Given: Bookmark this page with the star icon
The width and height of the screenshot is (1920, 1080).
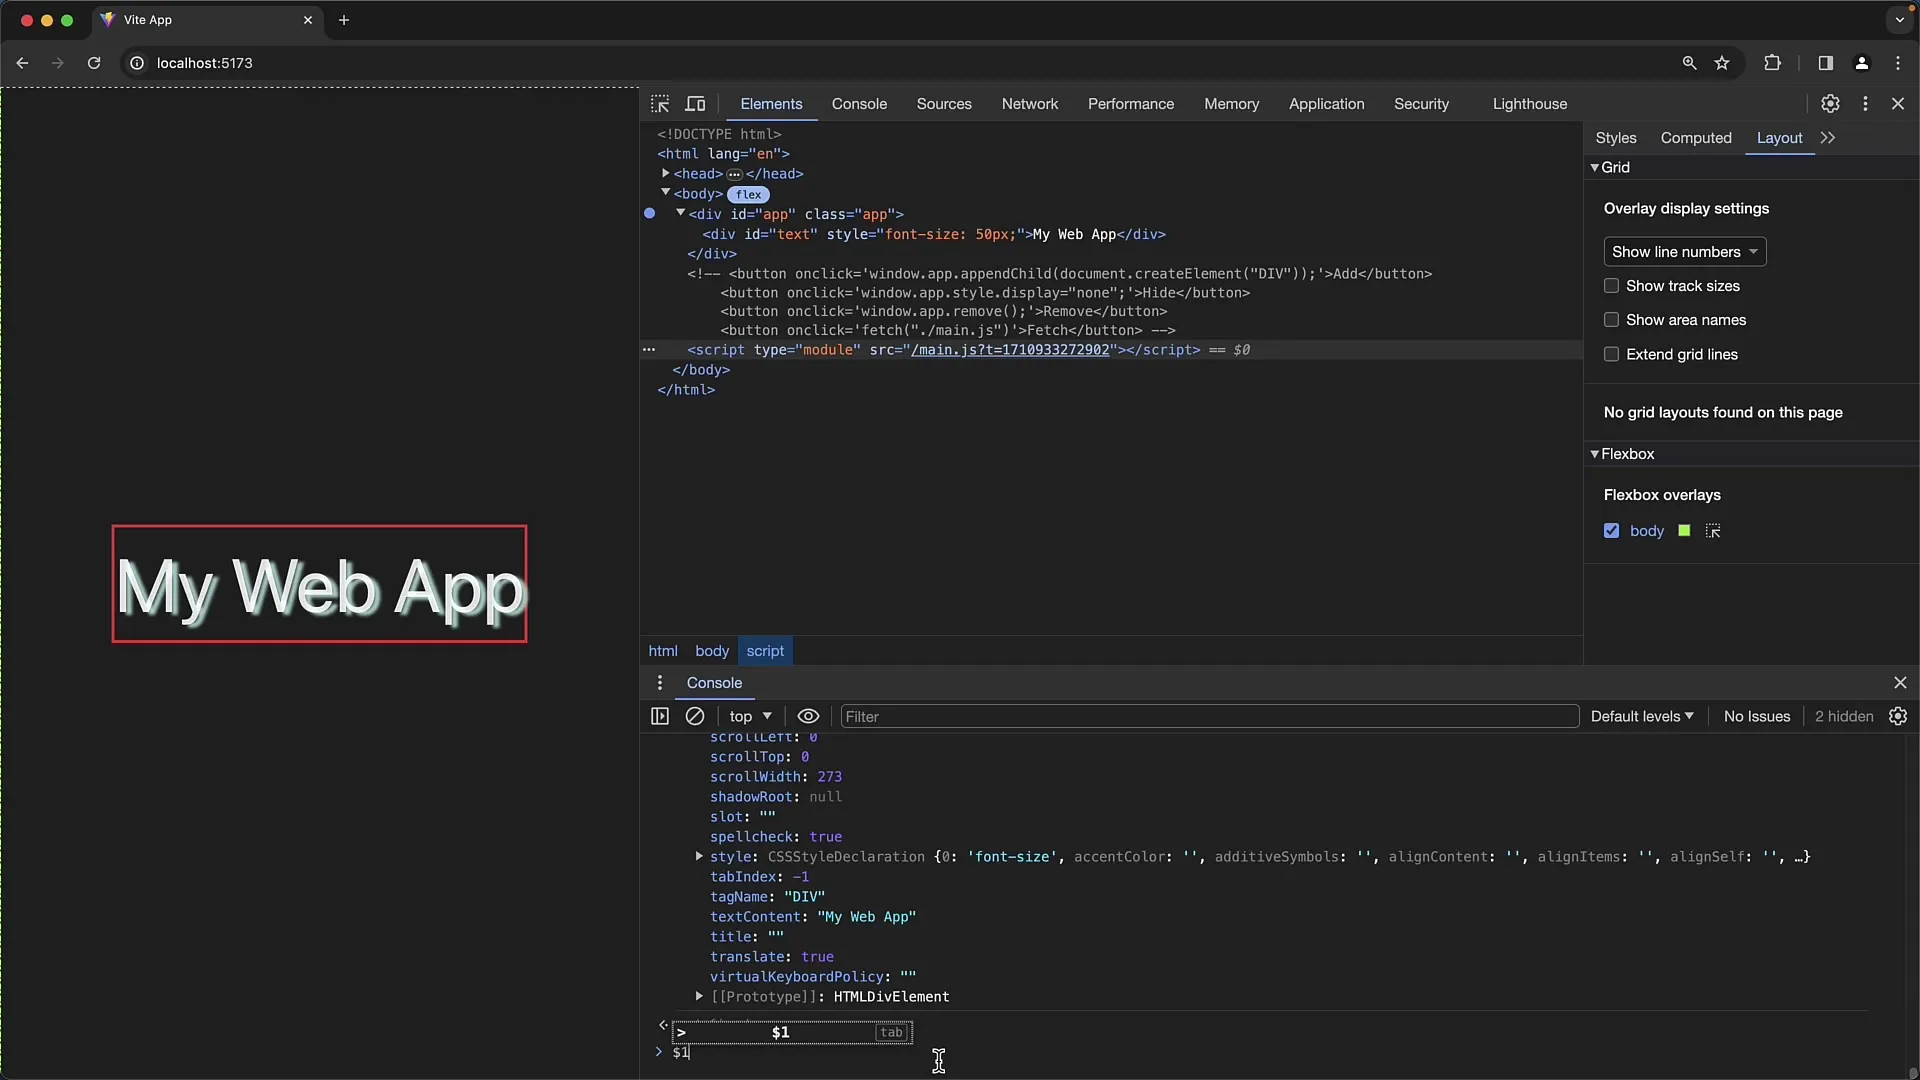Looking at the screenshot, I should click(x=1722, y=63).
